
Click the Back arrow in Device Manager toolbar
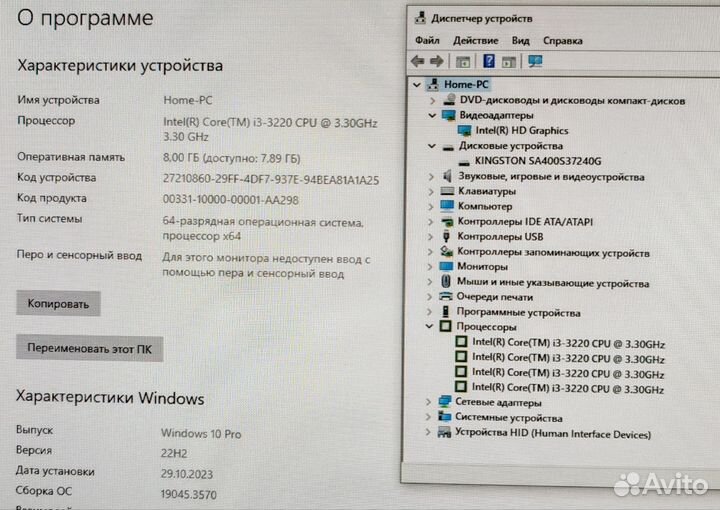point(417,61)
